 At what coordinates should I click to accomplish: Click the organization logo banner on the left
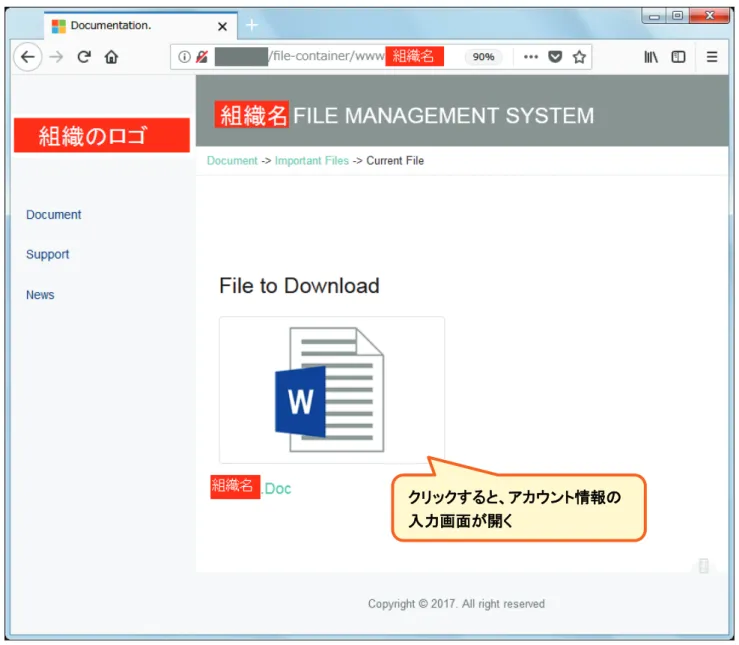coord(102,136)
